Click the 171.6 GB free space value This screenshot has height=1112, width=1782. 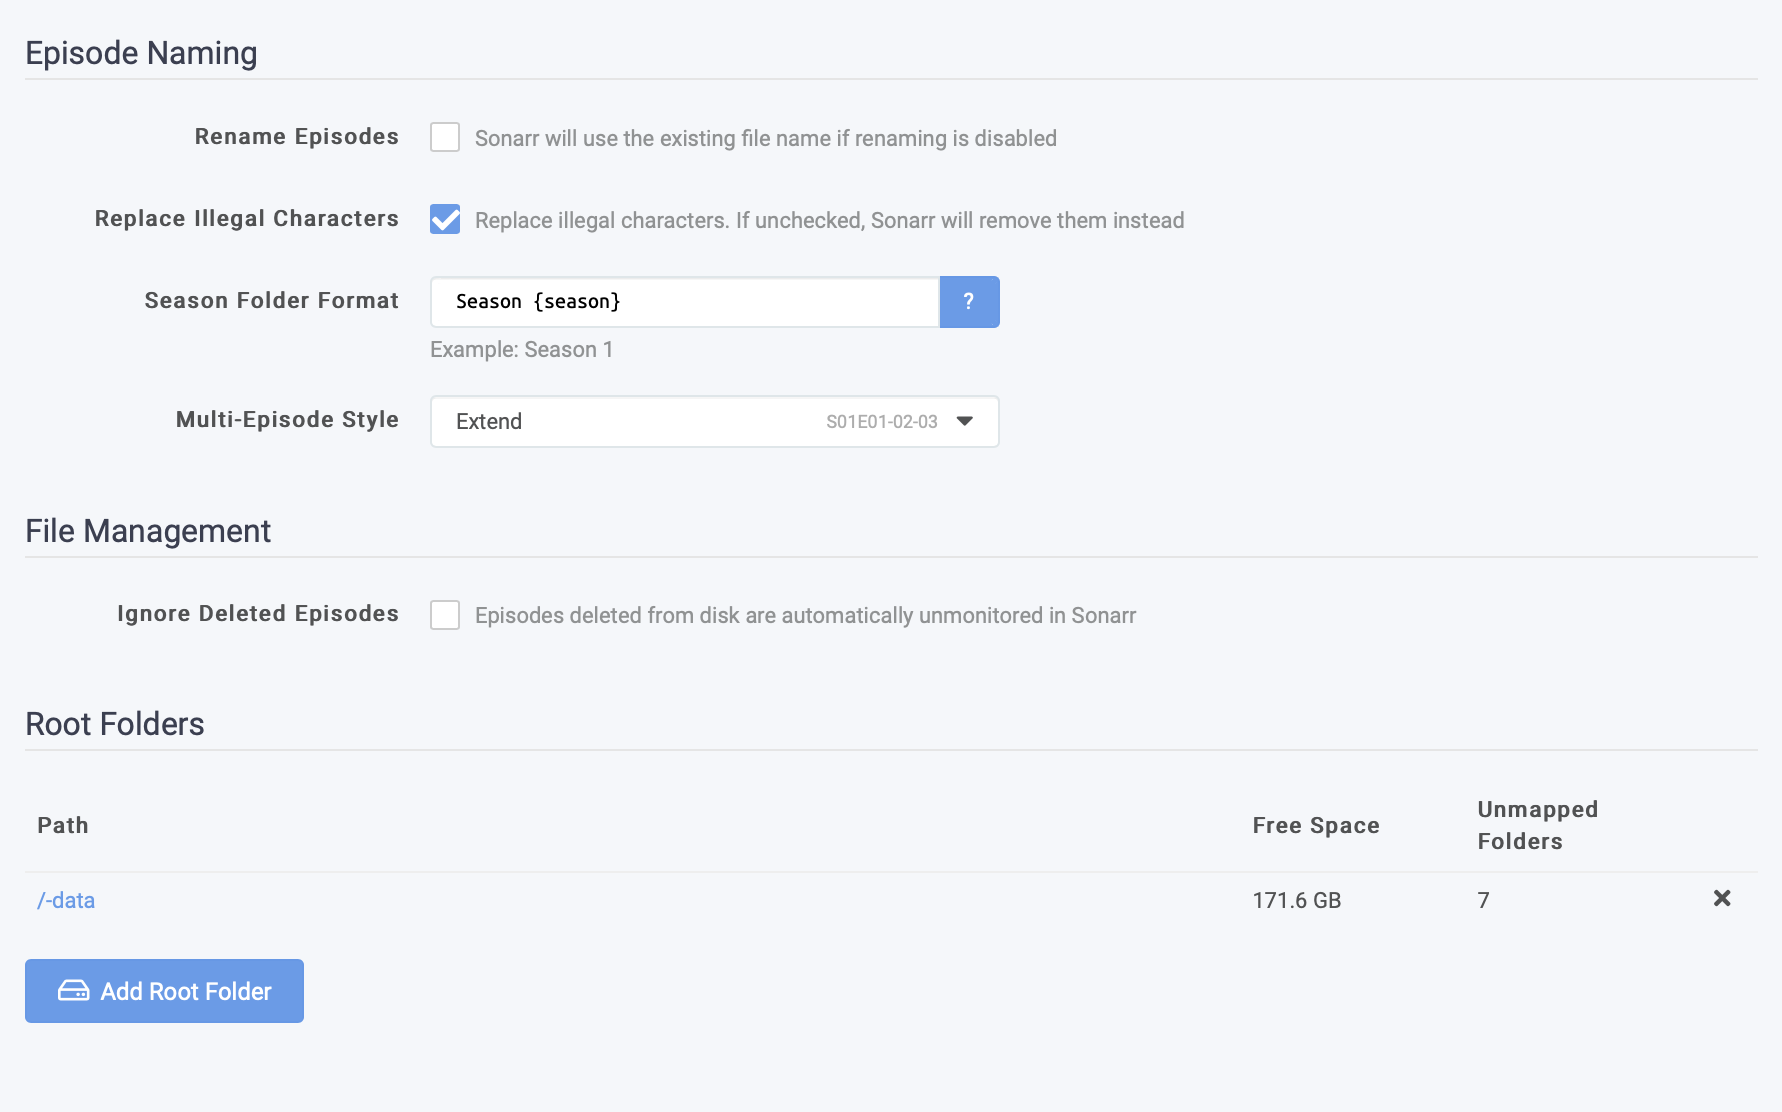[1296, 900]
